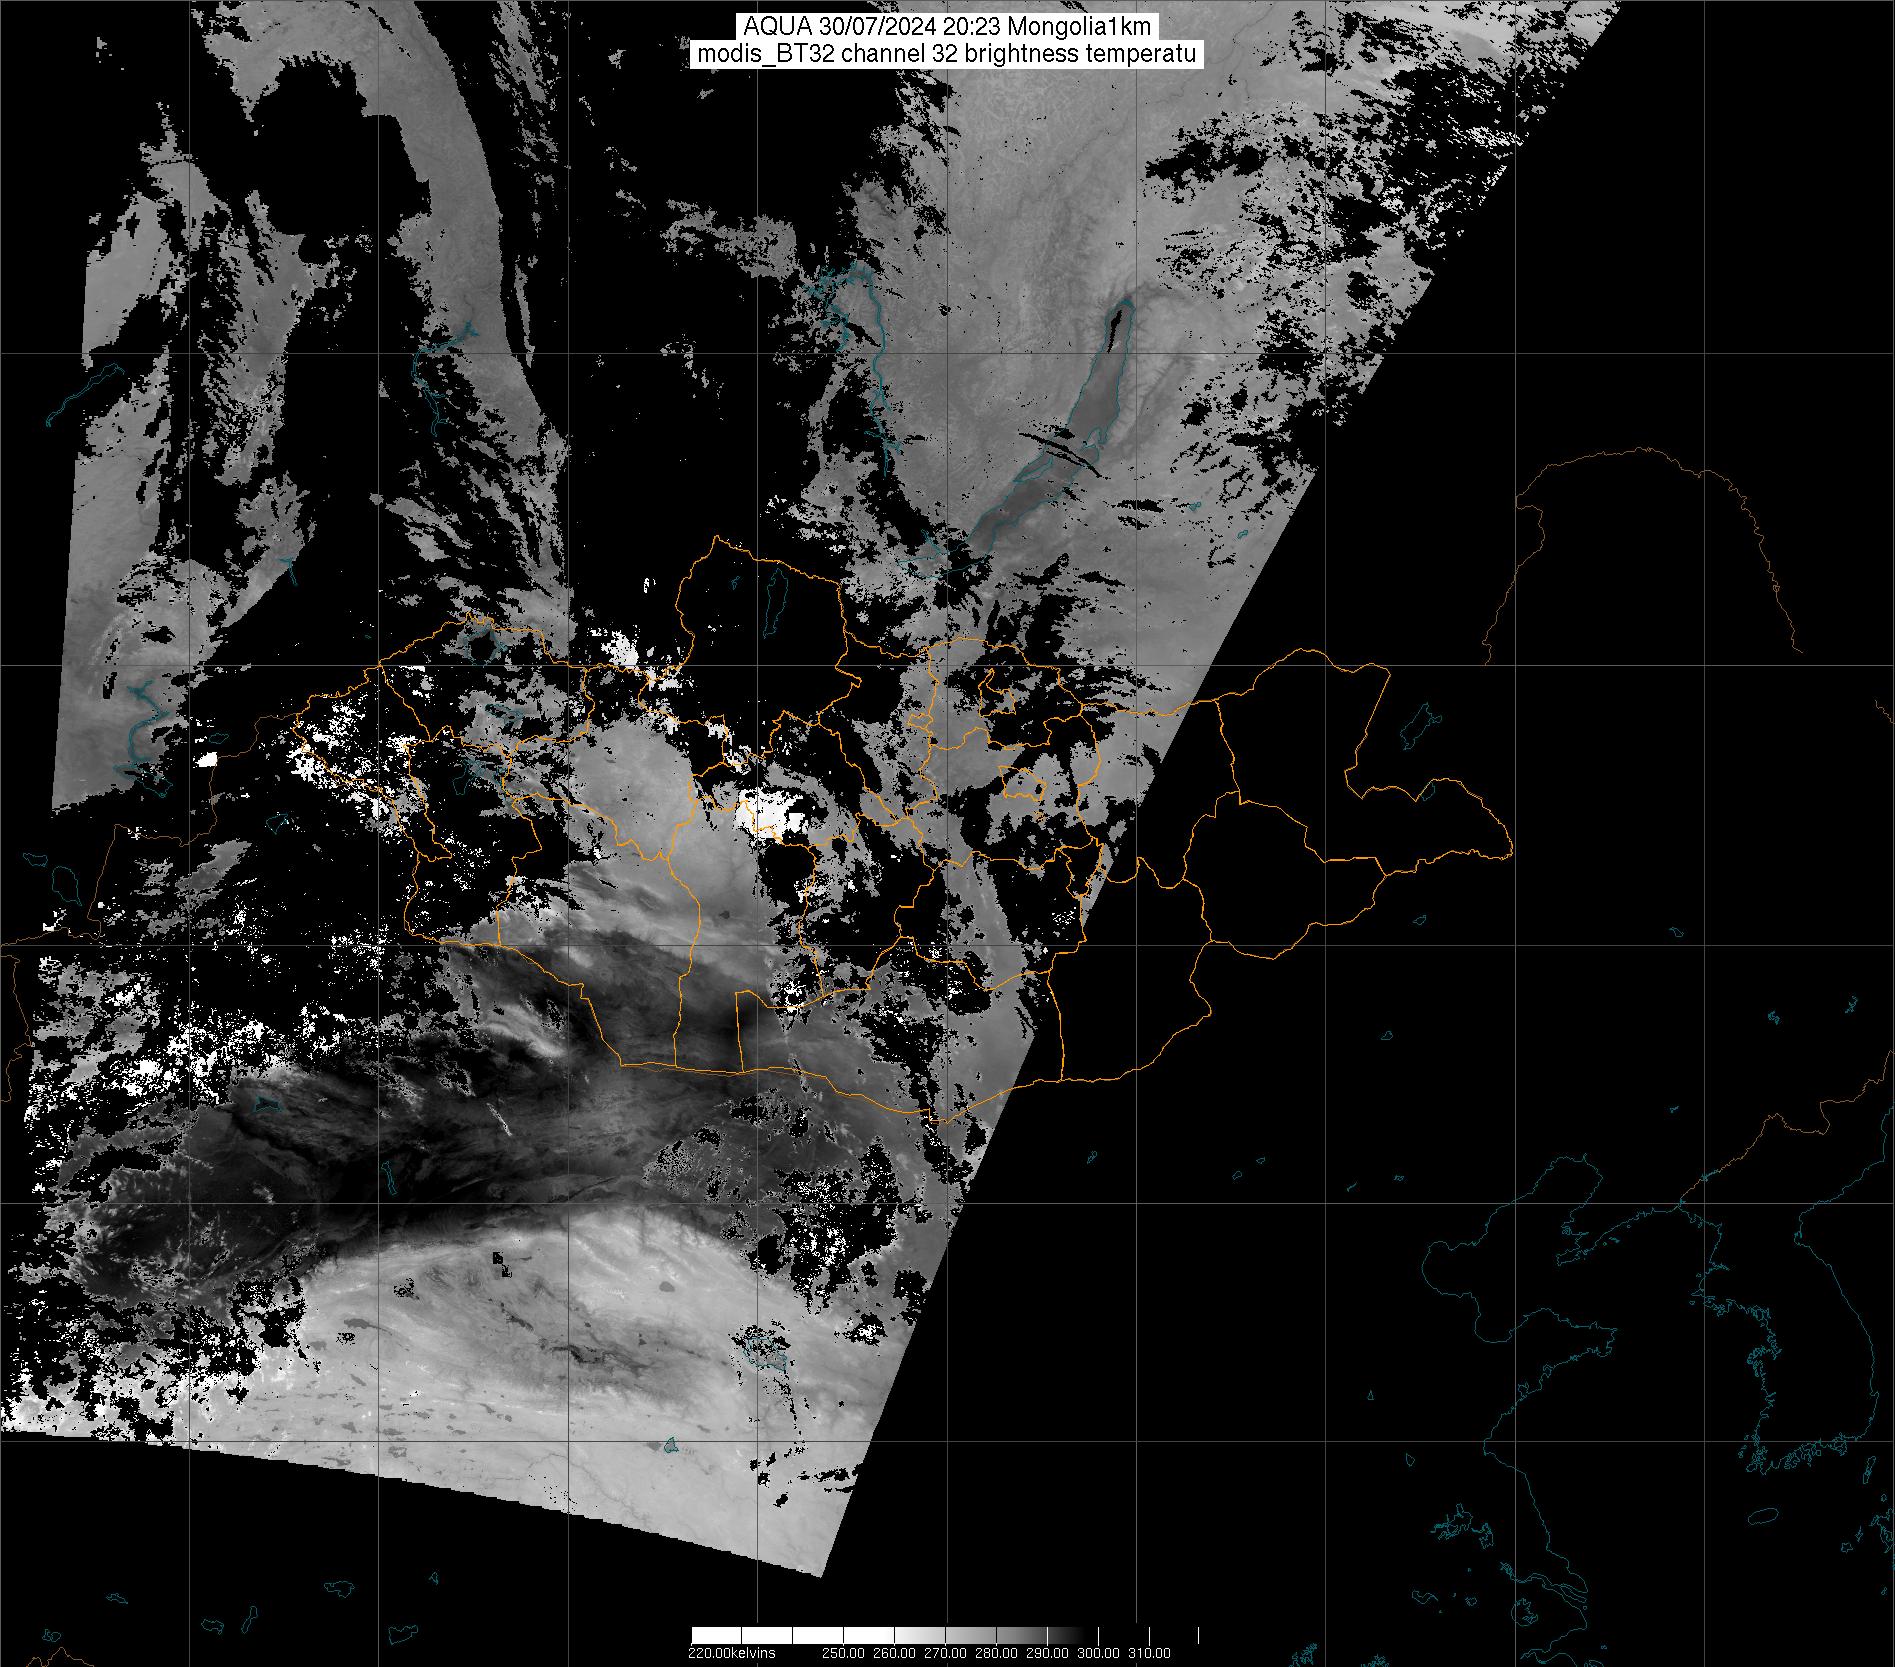Click the '260.00' colorbar label
This screenshot has width=1895, height=1667.
click(x=896, y=1653)
